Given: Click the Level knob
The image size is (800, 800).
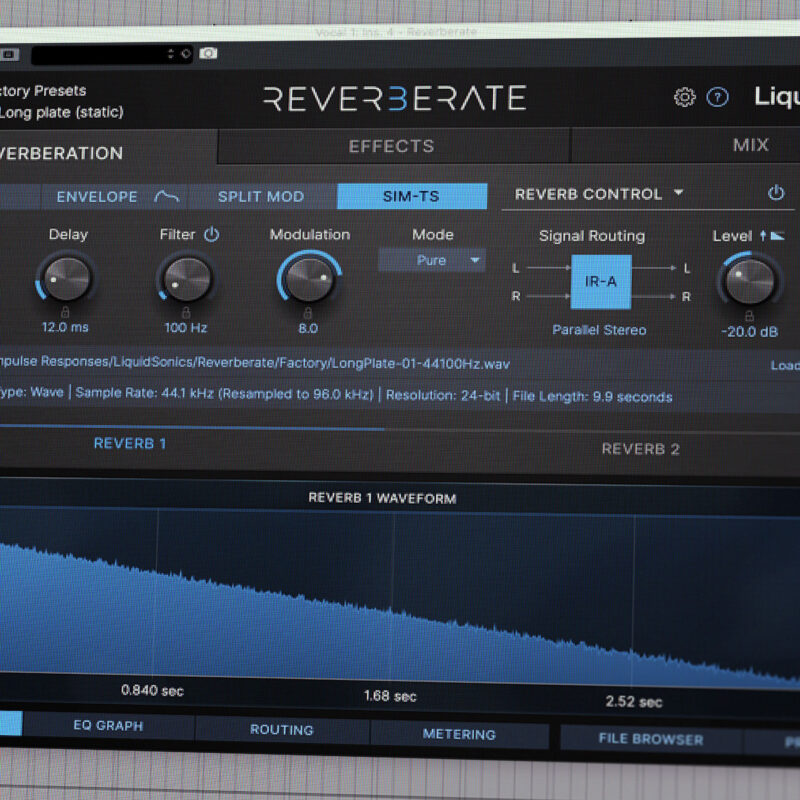Looking at the screenshot, I should tap(749, 281).
